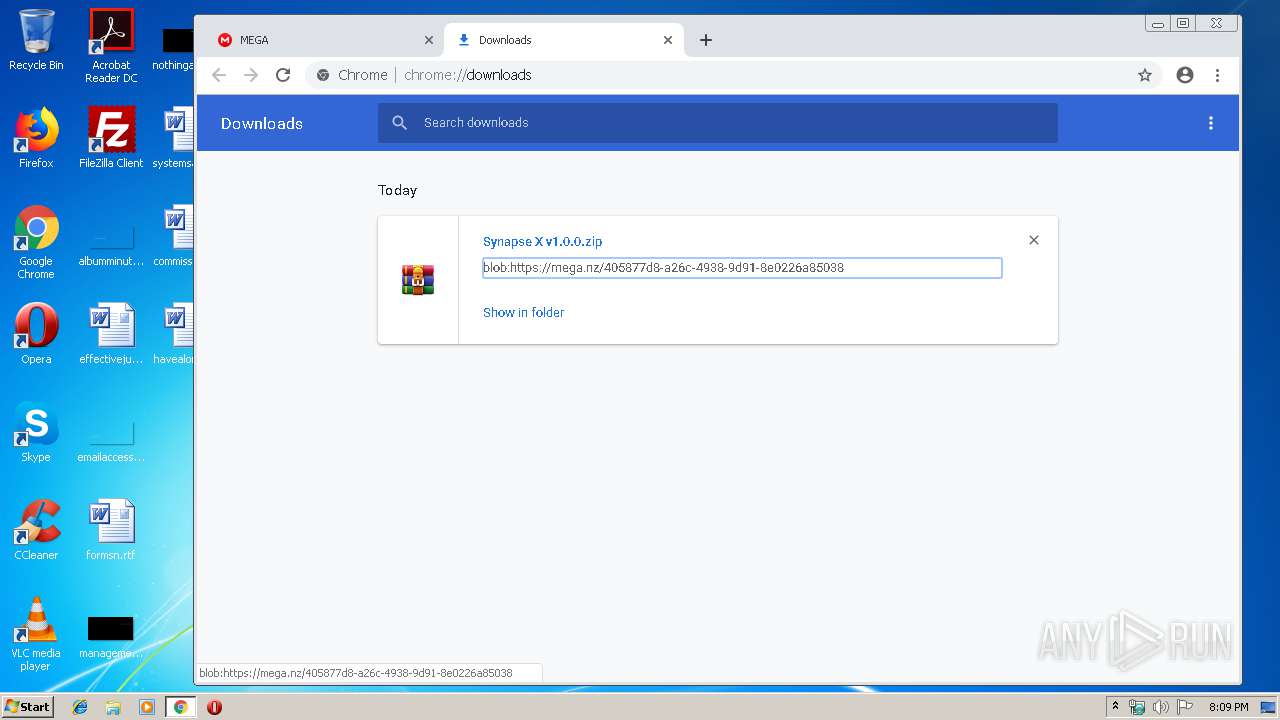Launch Internet Explorer from taskbar
The image size is (1280, 720).
tap(80, 707)
